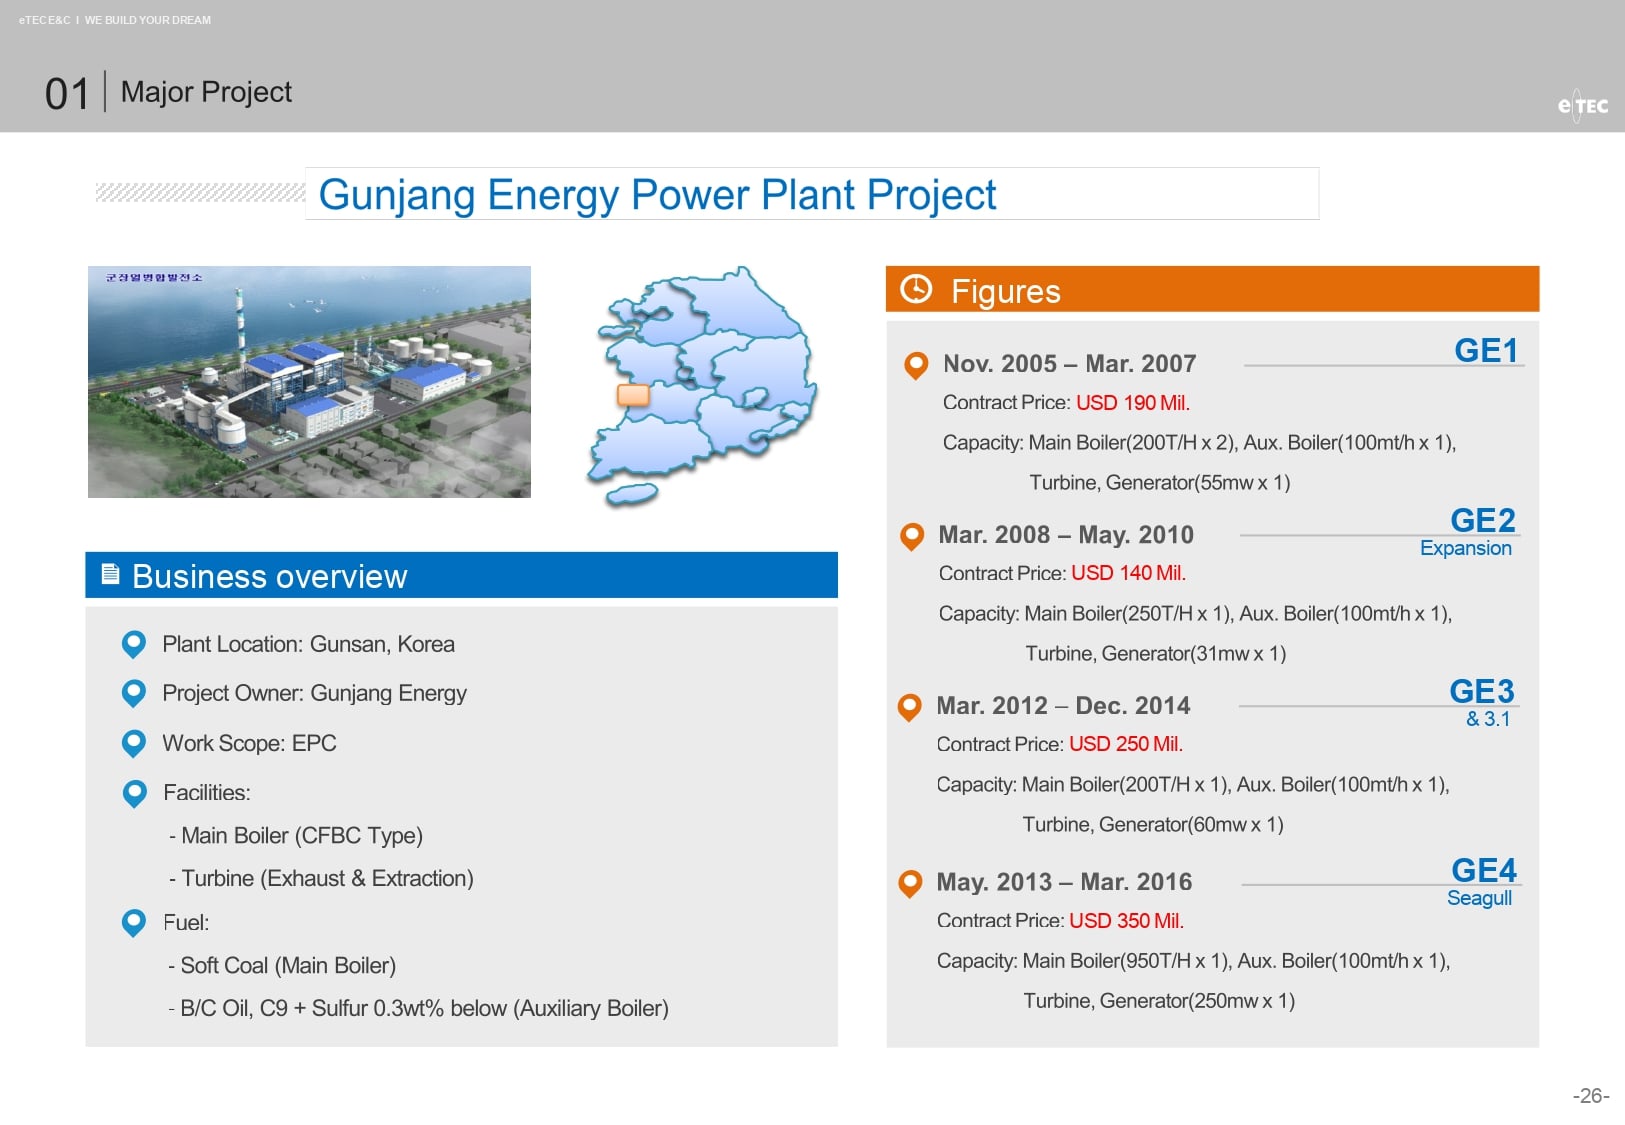Screen dimensions: 1625x1125
Task: Click the 'Nov. 2005 – Mar. 2007' date range
Action: pos(1069,364)
